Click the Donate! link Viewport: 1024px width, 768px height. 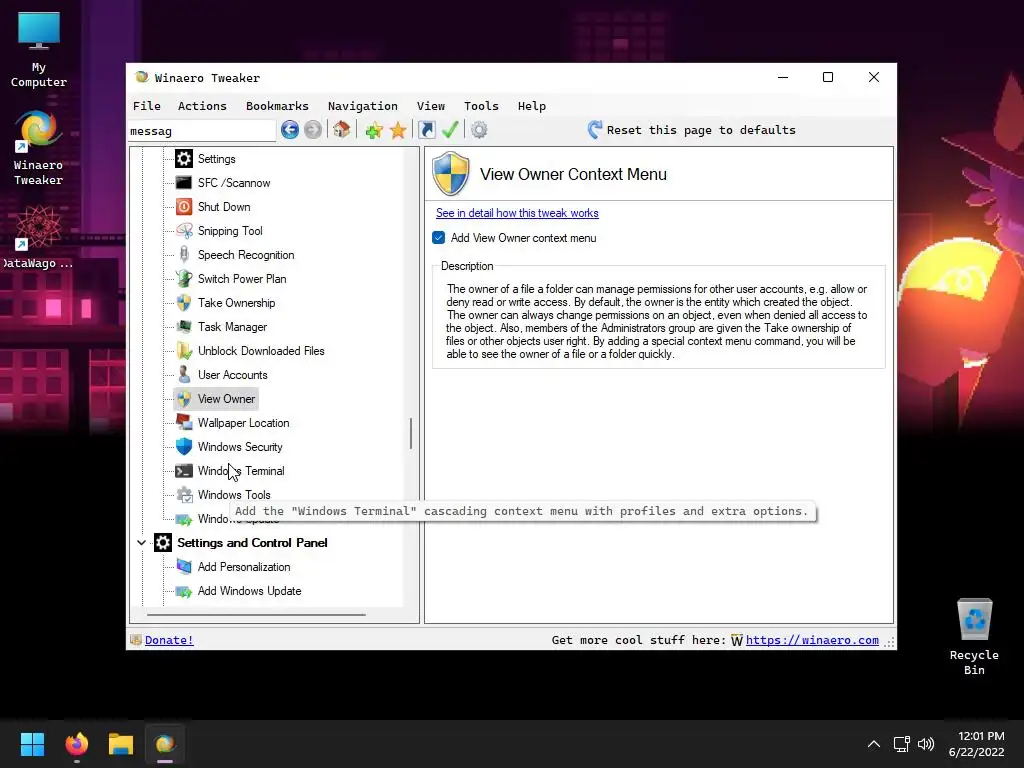click(x=169, y=640)
